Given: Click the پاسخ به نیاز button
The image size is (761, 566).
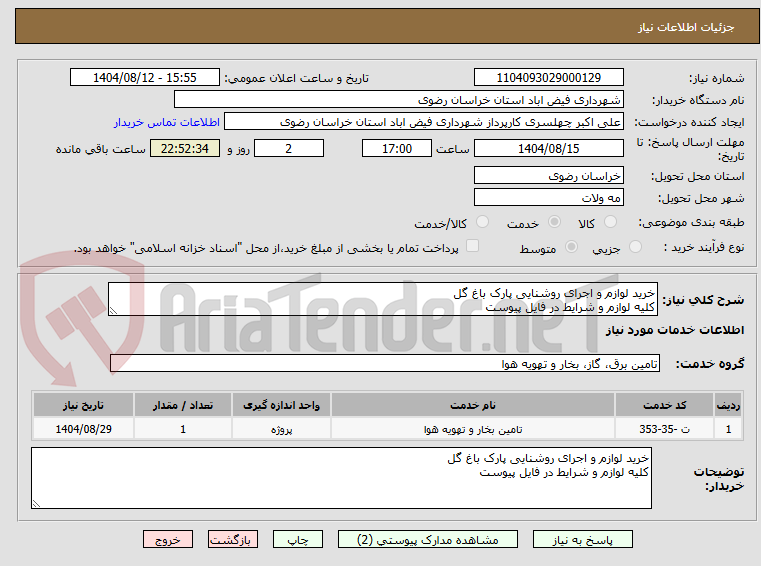Looking at the screenshot, I should point(582,539).
